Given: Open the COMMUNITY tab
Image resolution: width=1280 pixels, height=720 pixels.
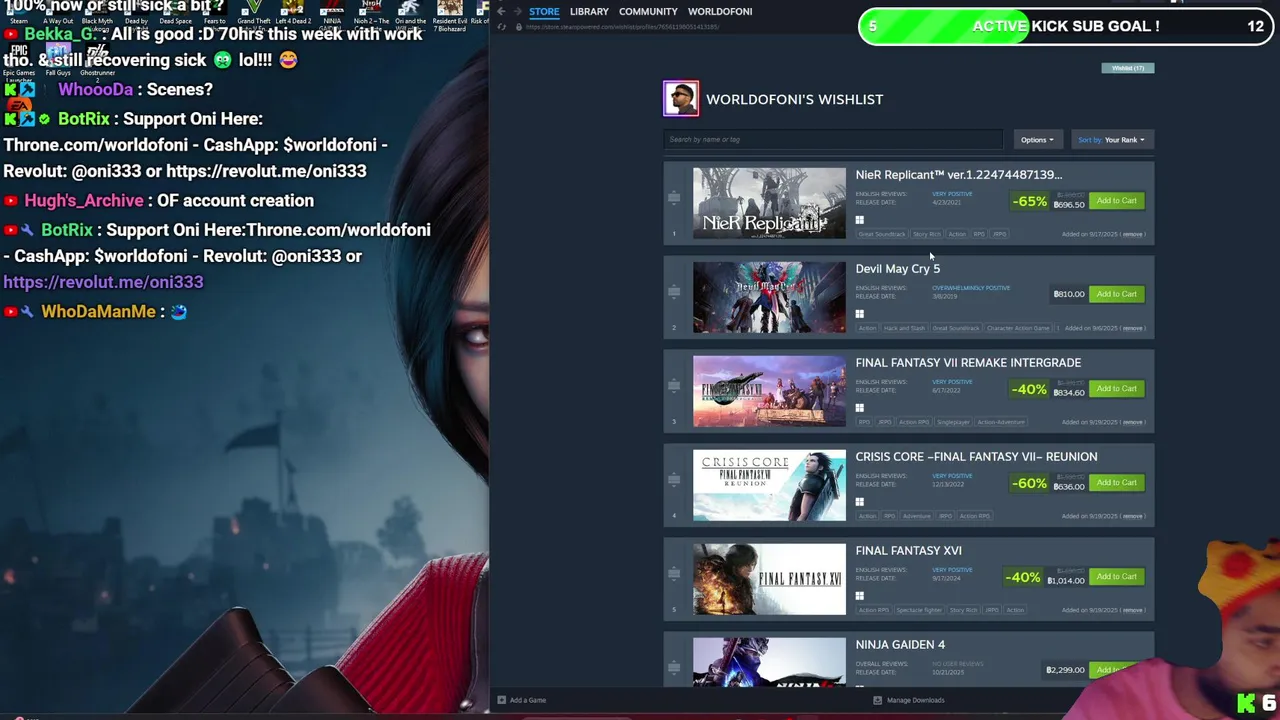Looking at the screenshot, I should click(648, 11).
